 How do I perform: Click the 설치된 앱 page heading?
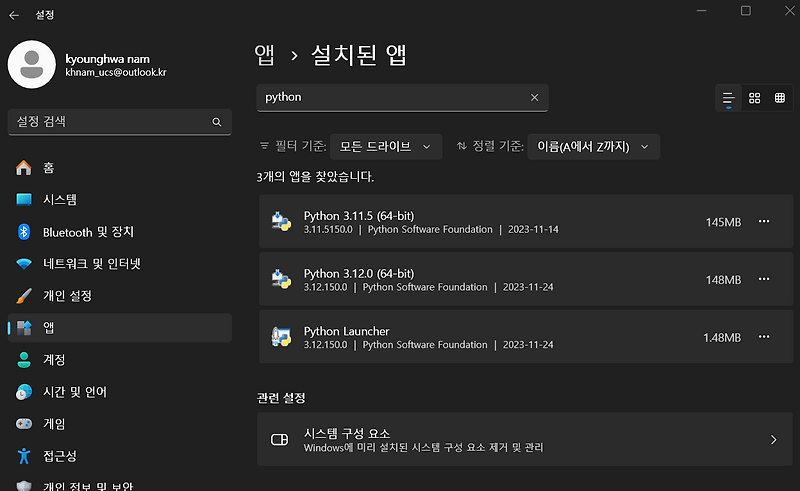359,55
